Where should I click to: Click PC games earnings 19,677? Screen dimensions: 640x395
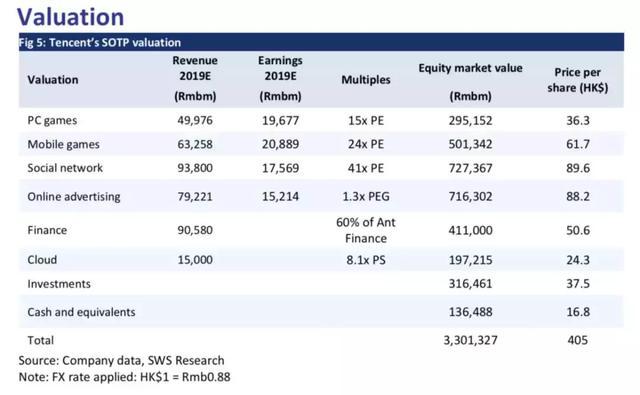[x=280, y=121]
